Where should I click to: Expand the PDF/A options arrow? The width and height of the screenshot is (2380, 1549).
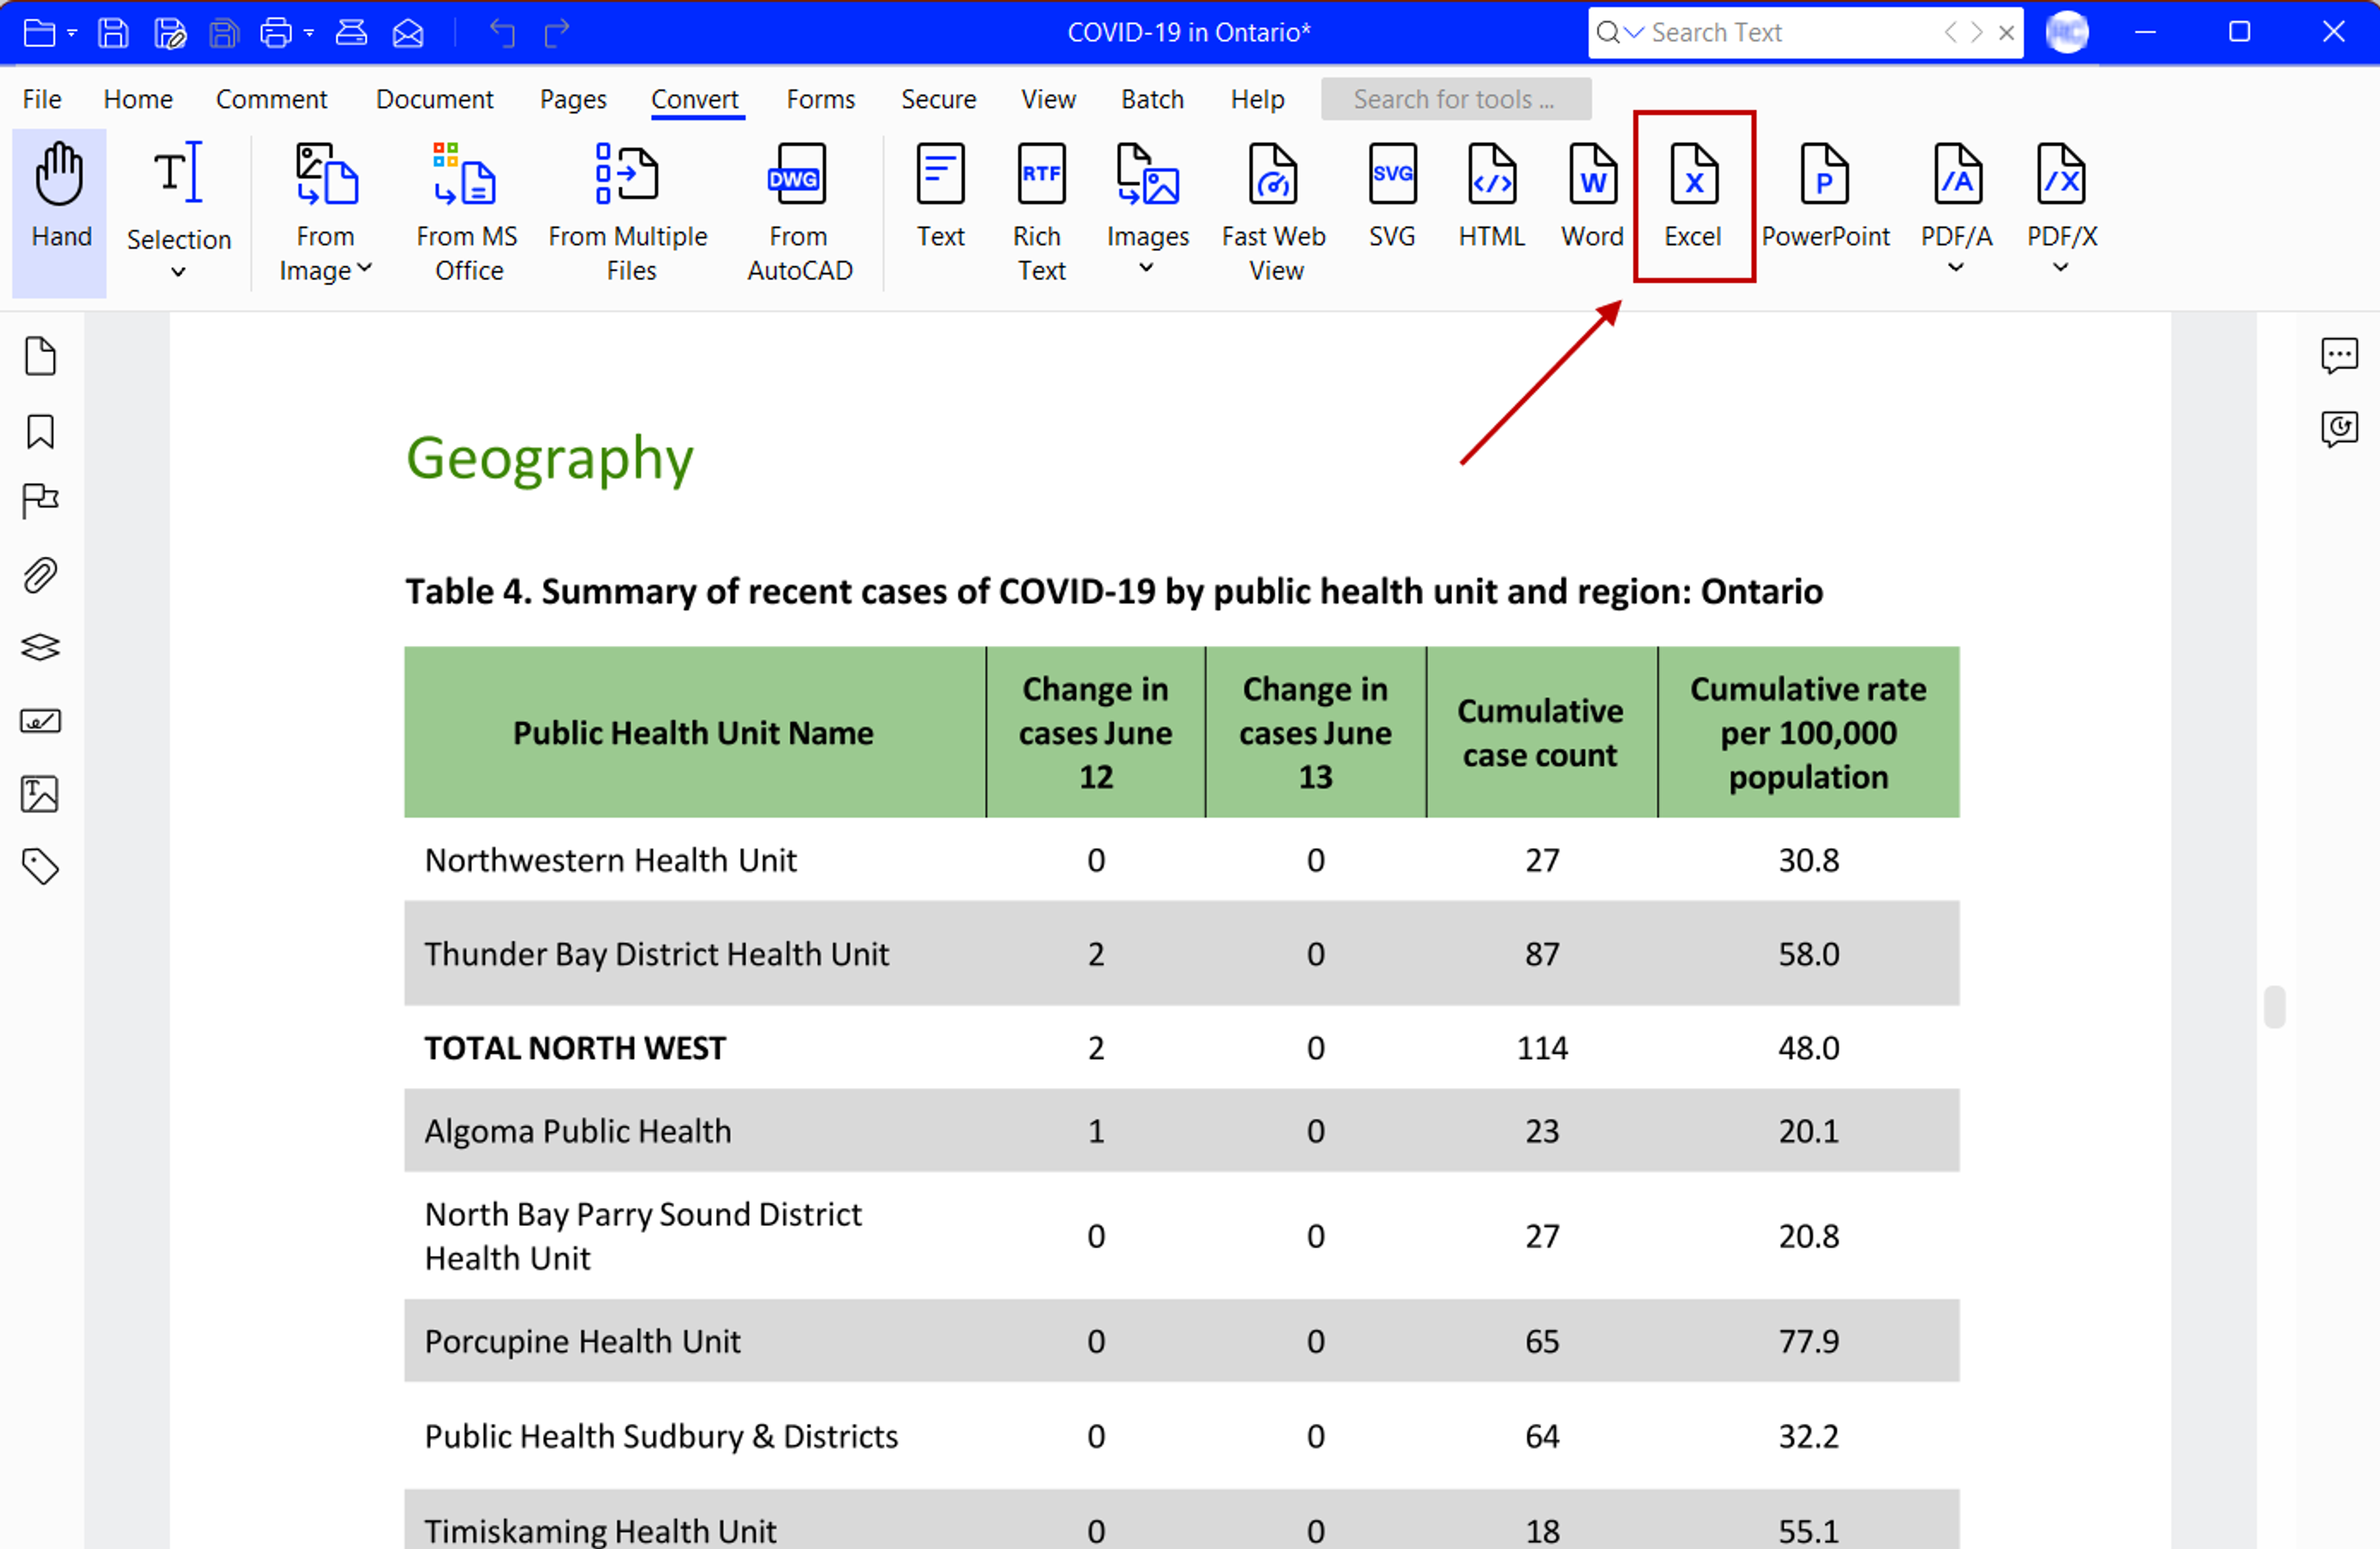click(1955, 268)
